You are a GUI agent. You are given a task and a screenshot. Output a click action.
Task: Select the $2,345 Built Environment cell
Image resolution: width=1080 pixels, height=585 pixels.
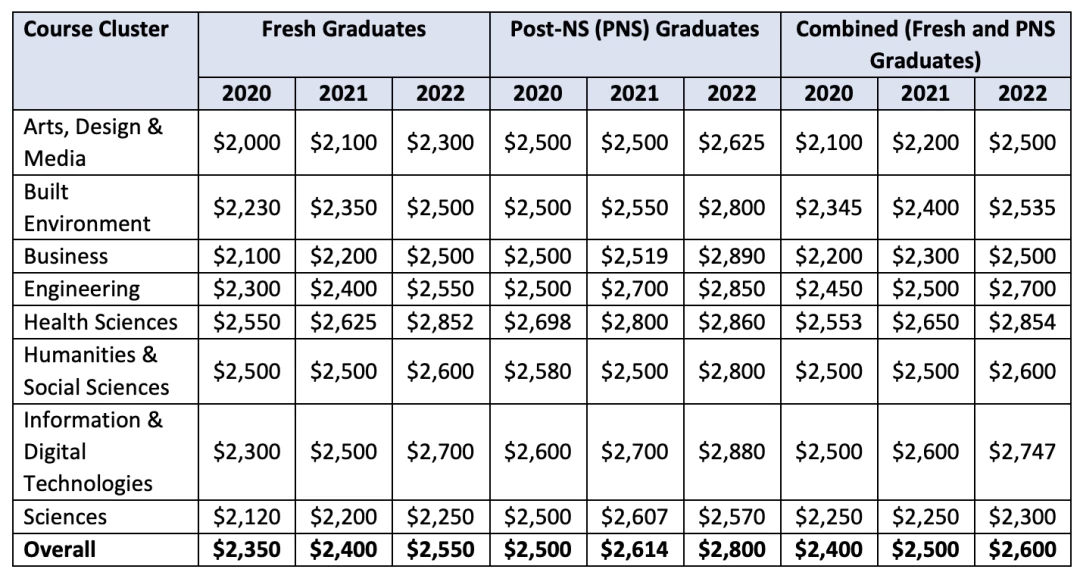tap(829, 207)
